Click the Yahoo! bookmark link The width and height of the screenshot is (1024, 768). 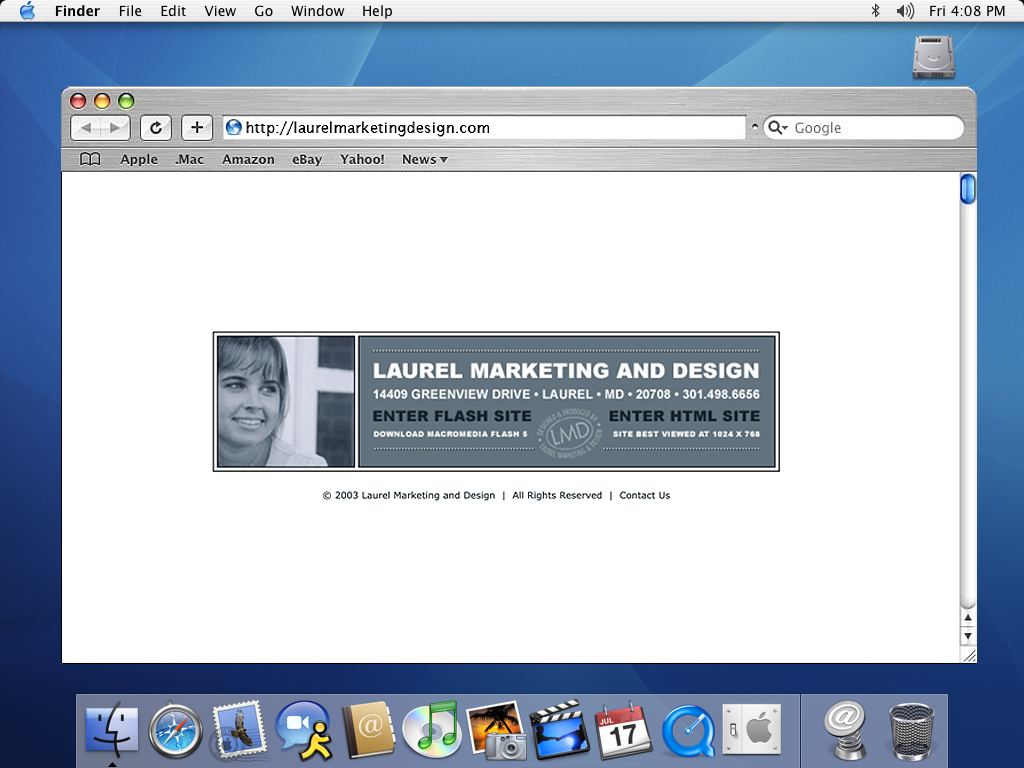pos(362,159)
